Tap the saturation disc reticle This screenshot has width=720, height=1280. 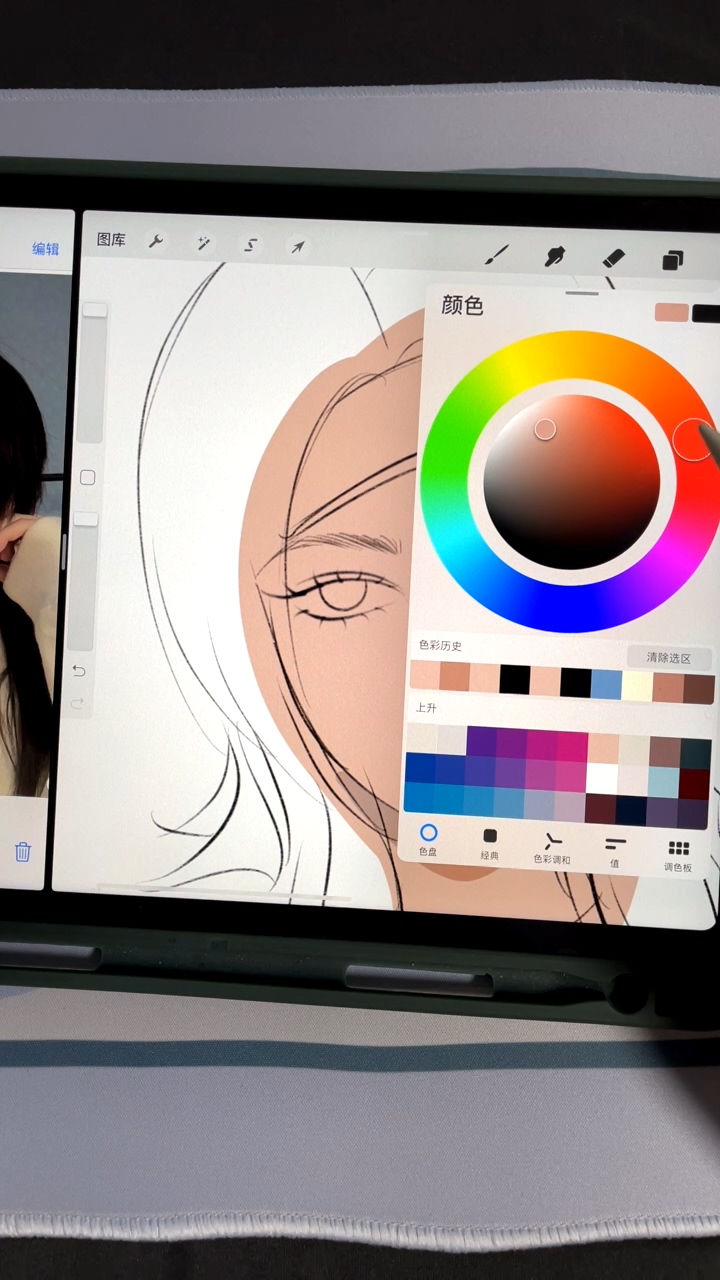coord(545,429)
